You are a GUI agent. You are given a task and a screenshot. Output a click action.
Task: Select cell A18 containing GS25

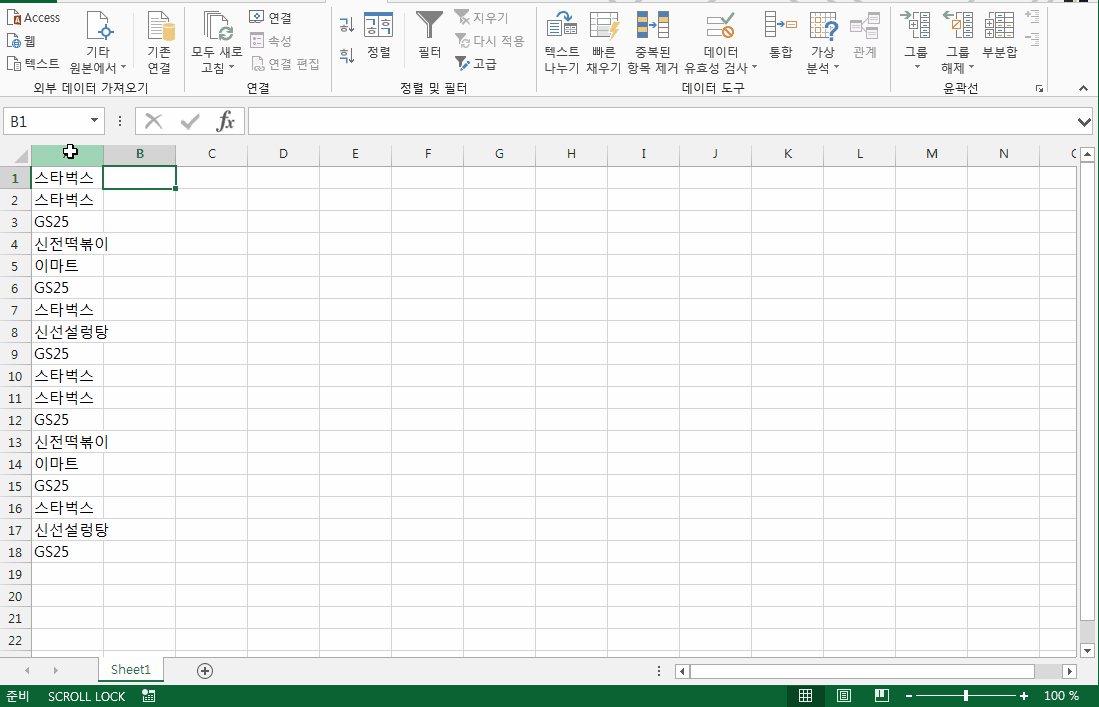click(67, 552)
